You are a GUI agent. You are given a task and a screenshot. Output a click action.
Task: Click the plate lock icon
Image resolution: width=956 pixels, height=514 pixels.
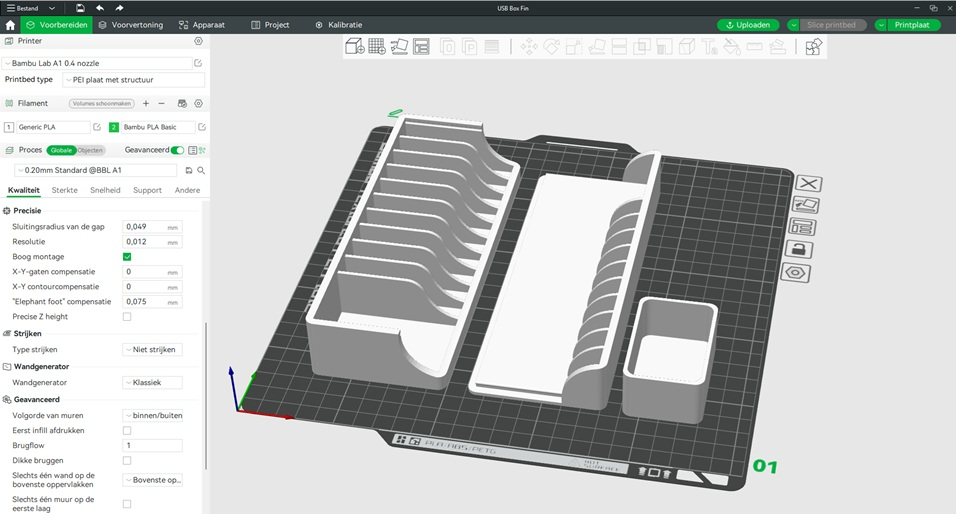click(799, 249)
